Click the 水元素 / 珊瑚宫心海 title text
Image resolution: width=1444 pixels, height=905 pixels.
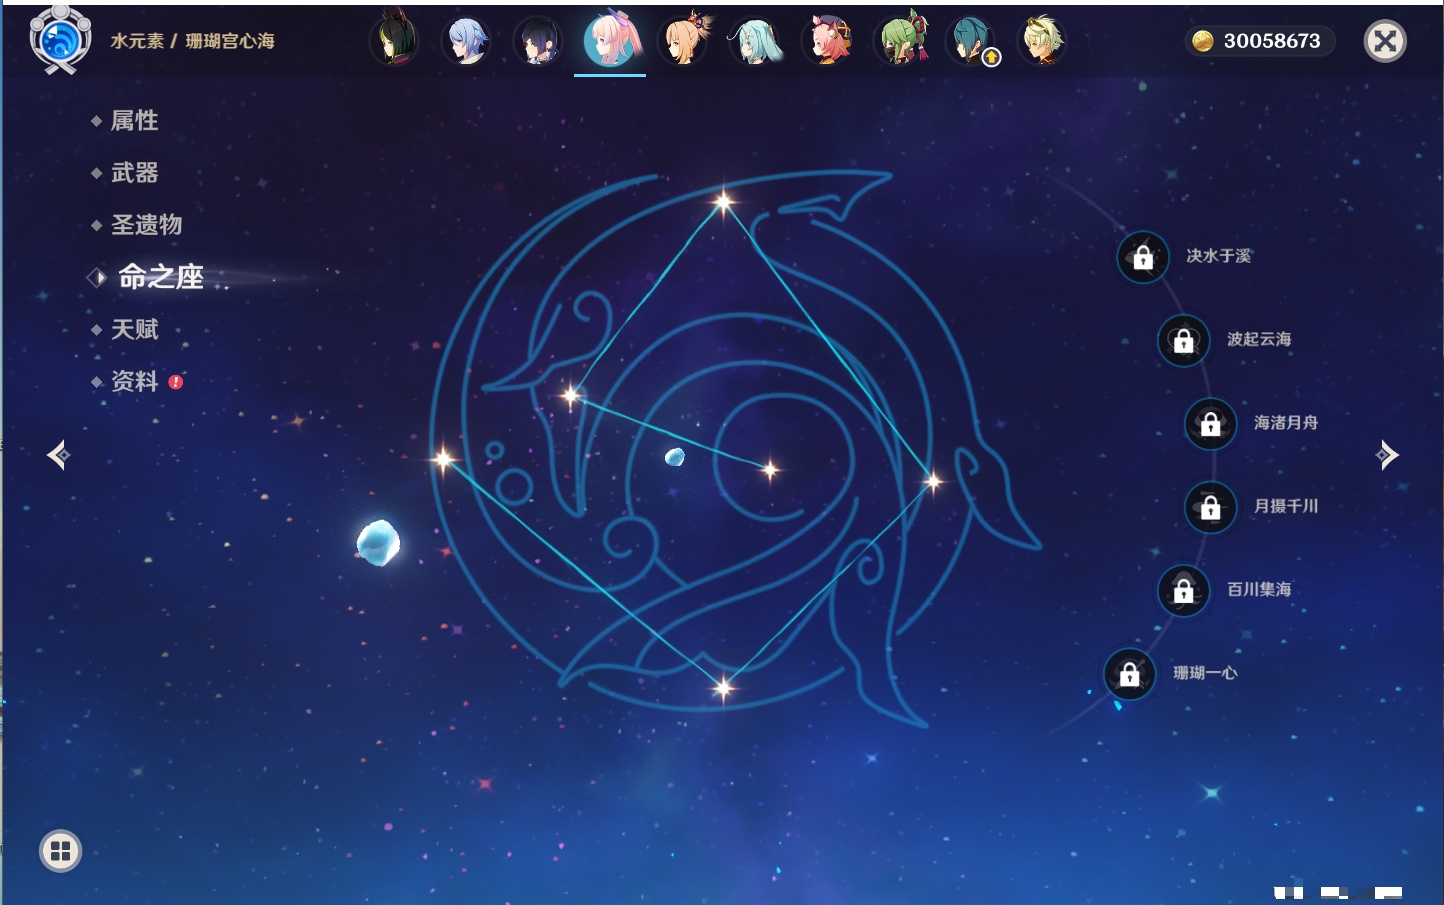[x=192, y=41]
